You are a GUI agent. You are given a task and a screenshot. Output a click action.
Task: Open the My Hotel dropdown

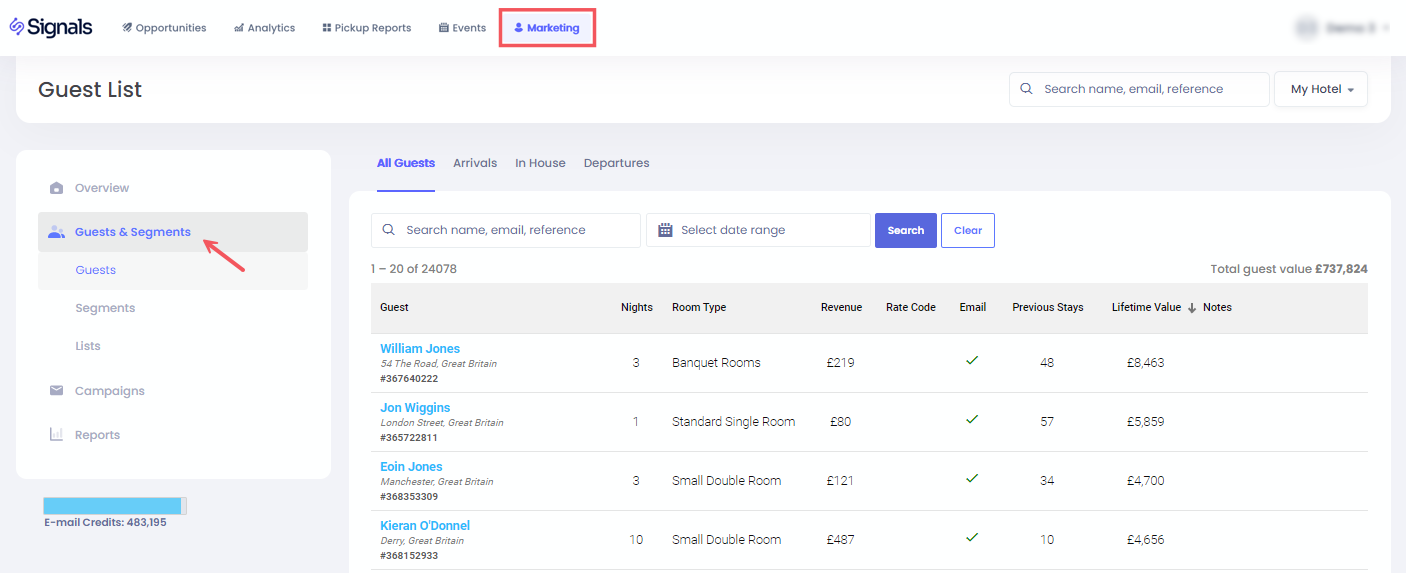tap(1320, 89)
